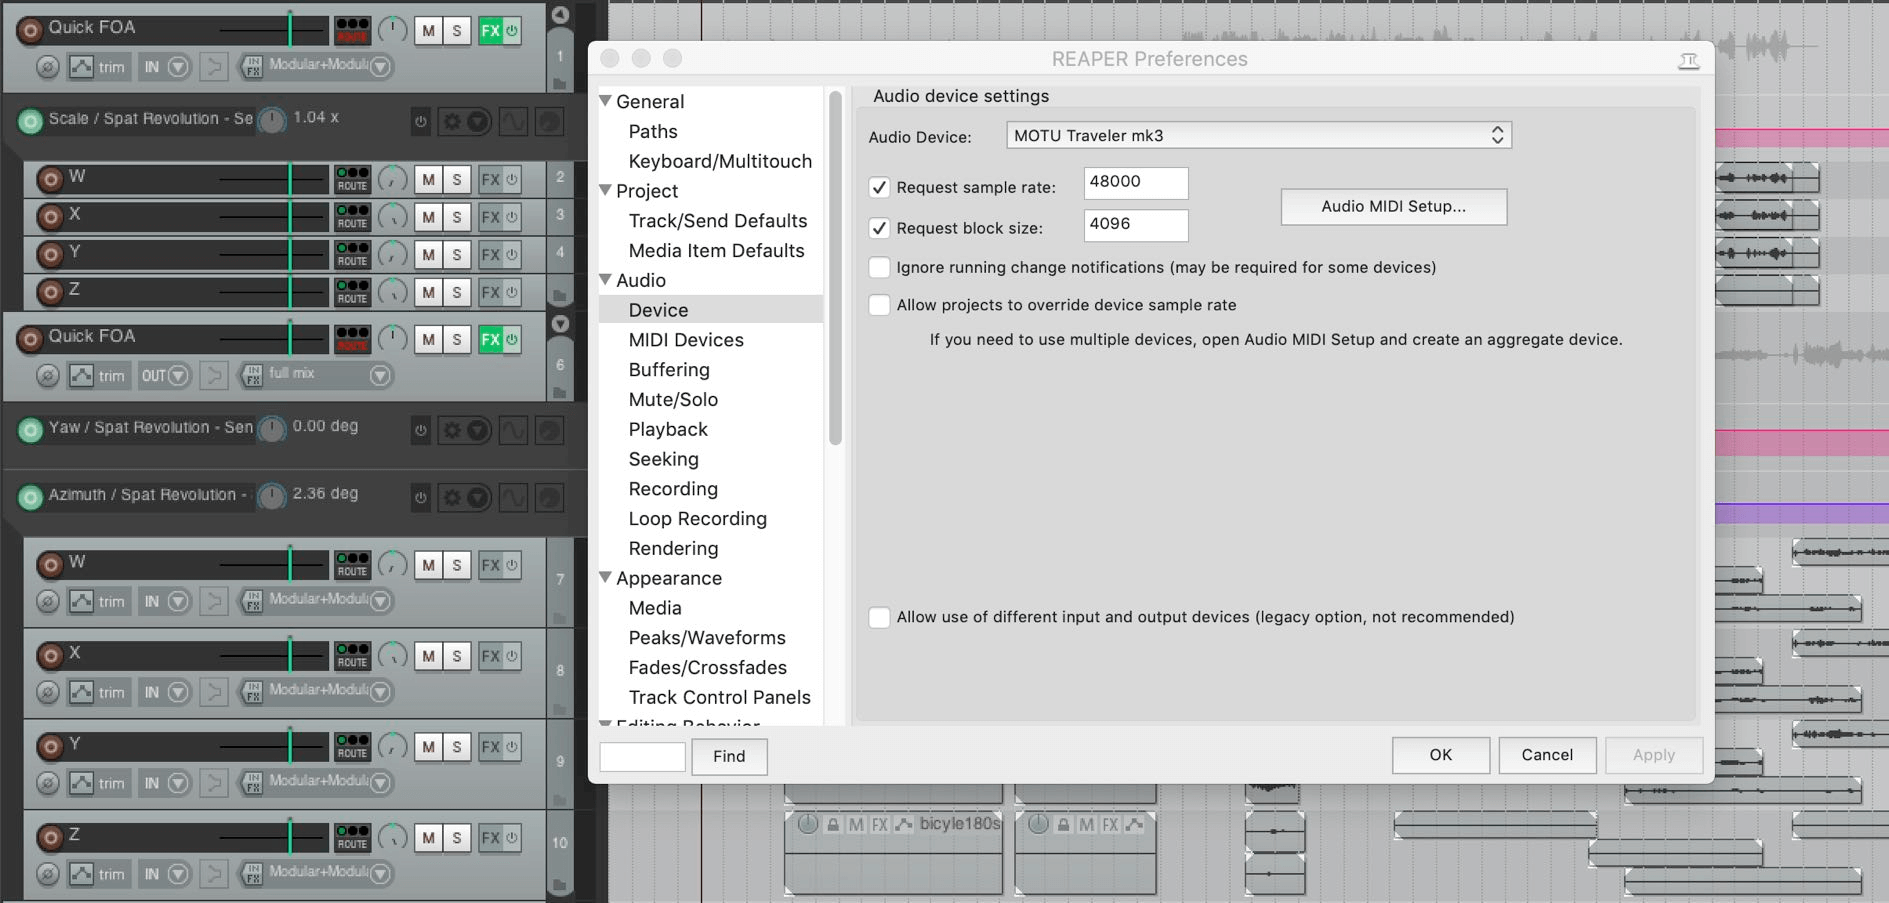Enable Allow projects to override device sample rate
This screenshot has width=1889, height=903.
point(880,305)
